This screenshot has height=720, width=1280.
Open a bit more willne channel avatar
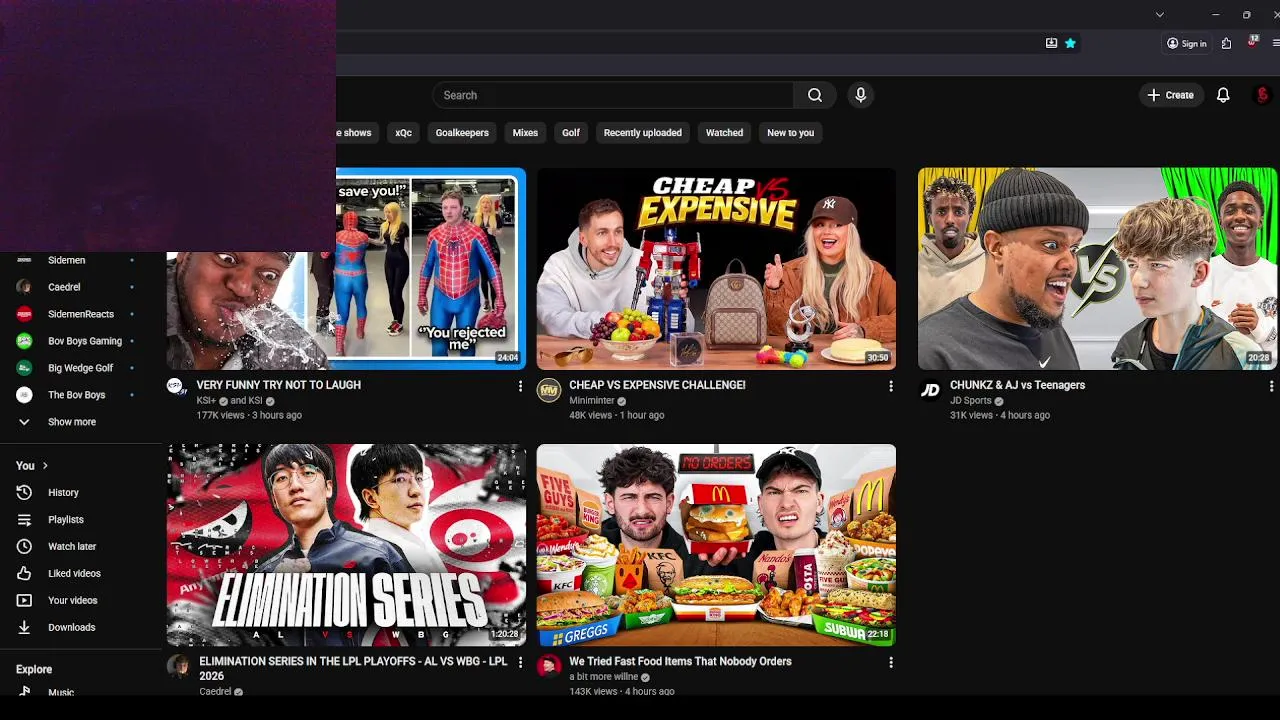[548, 667]
